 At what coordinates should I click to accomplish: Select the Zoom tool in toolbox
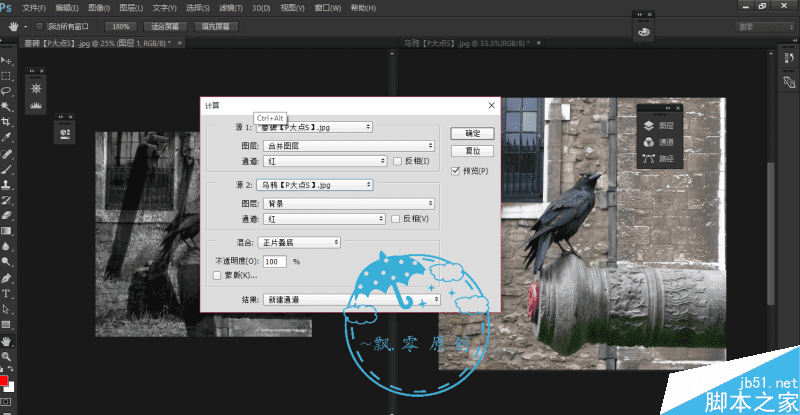(x=6, y=356)
